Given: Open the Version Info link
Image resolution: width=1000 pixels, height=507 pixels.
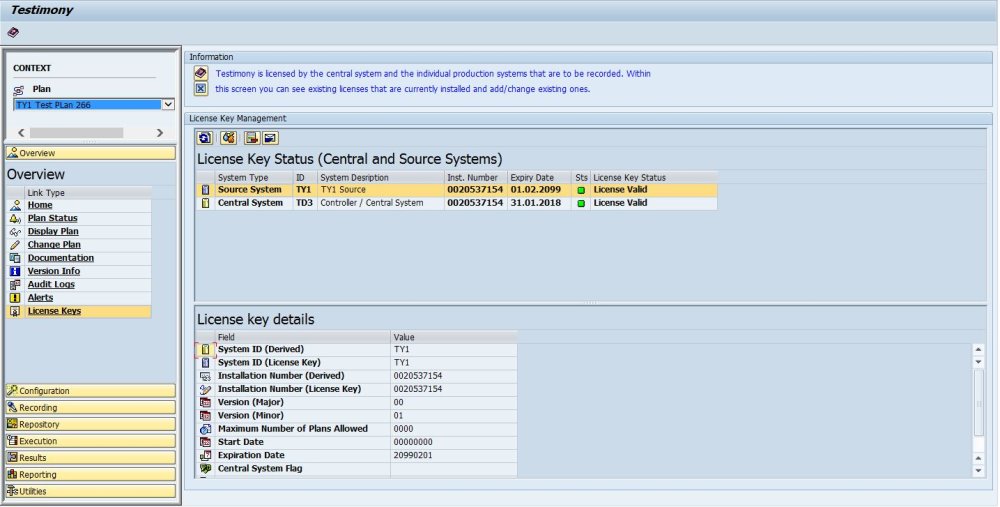Looking at the screenshot, I should [54, 271].
